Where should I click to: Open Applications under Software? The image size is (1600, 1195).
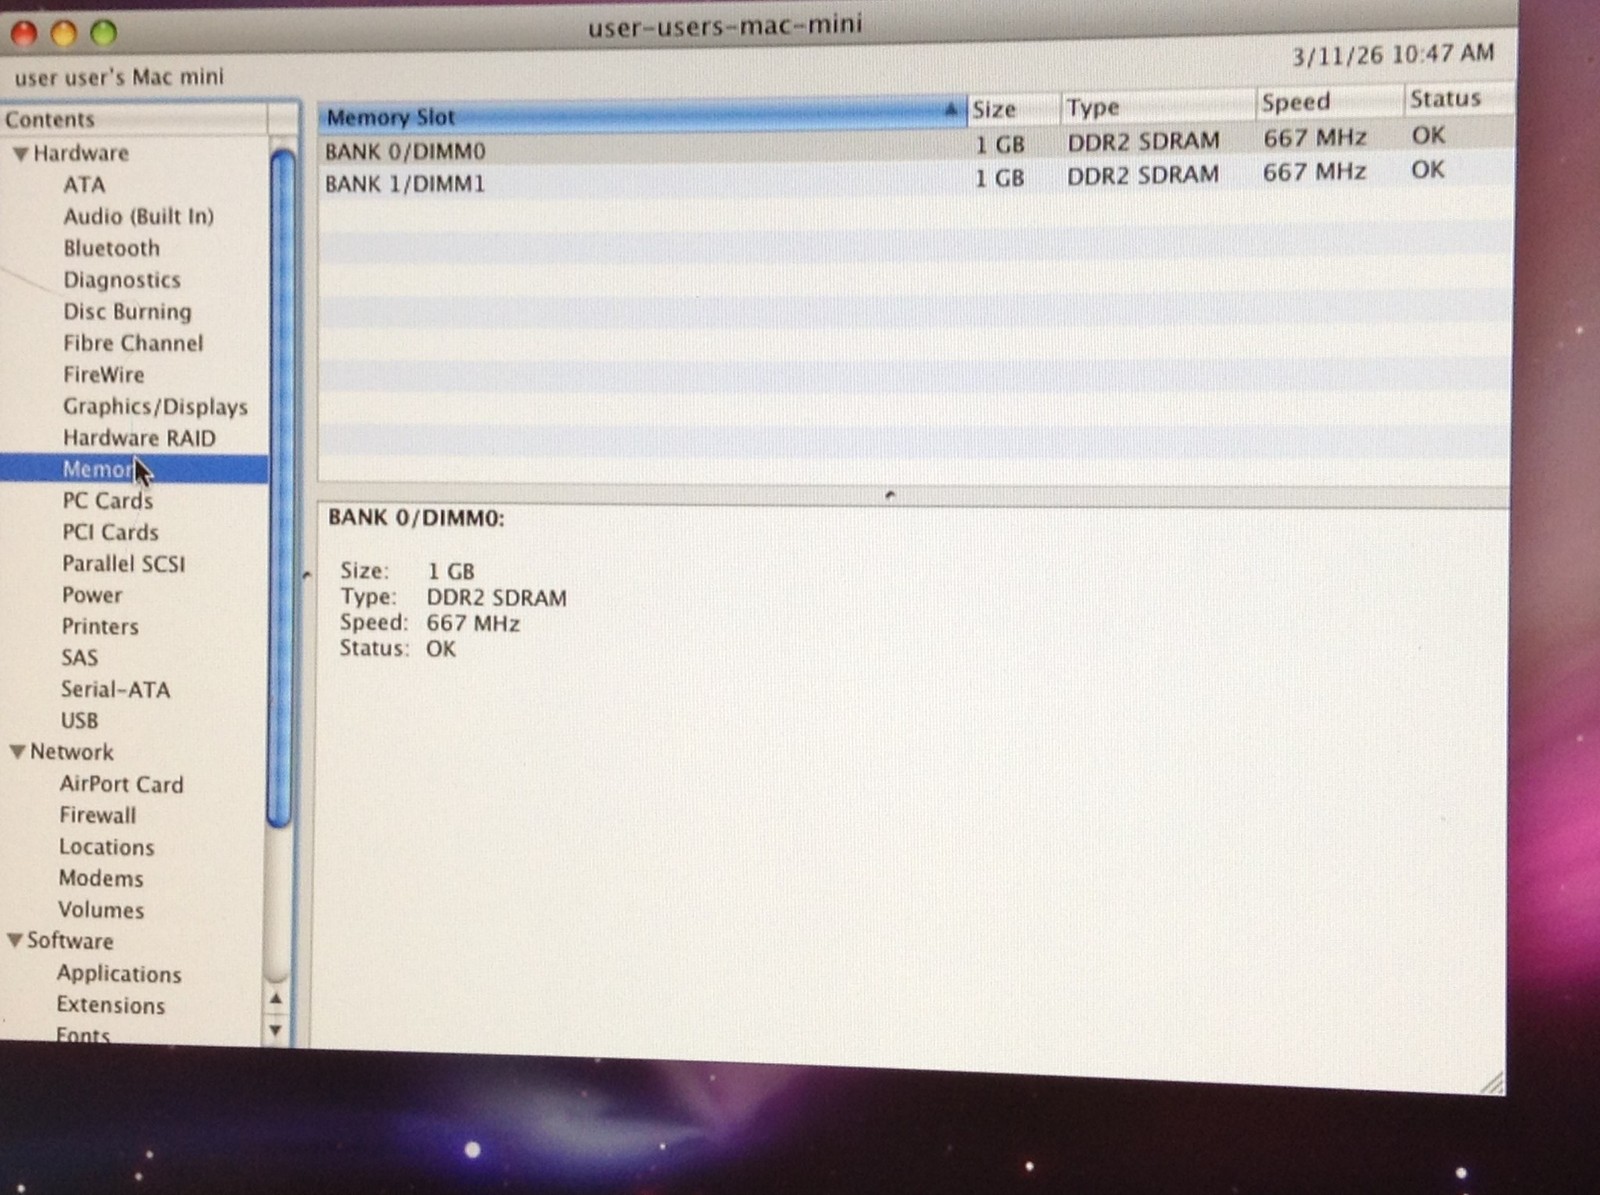tap(119, 974)
